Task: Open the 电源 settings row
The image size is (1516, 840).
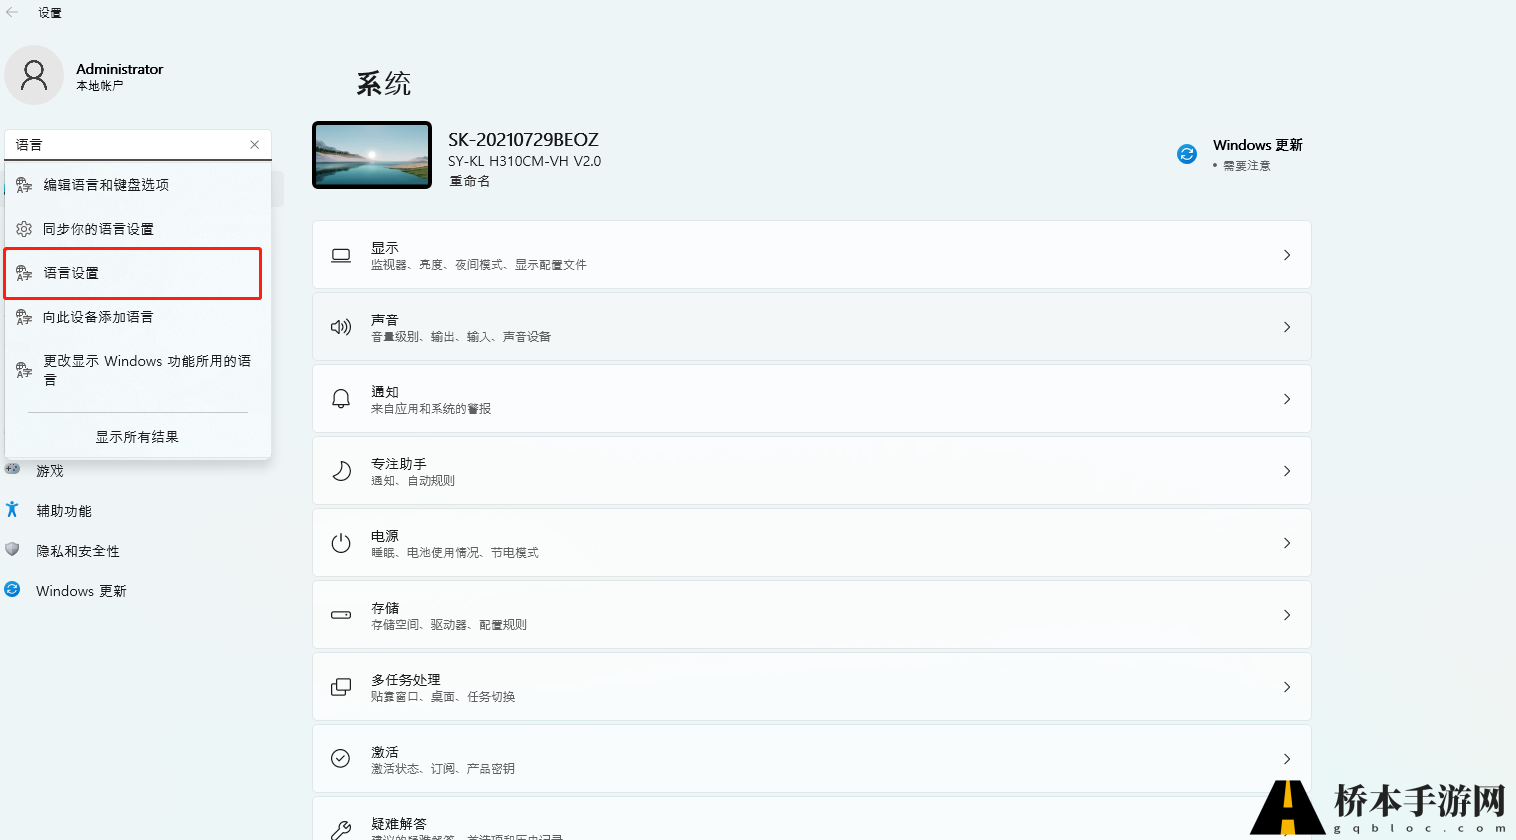Action: (x=811, y=543)
